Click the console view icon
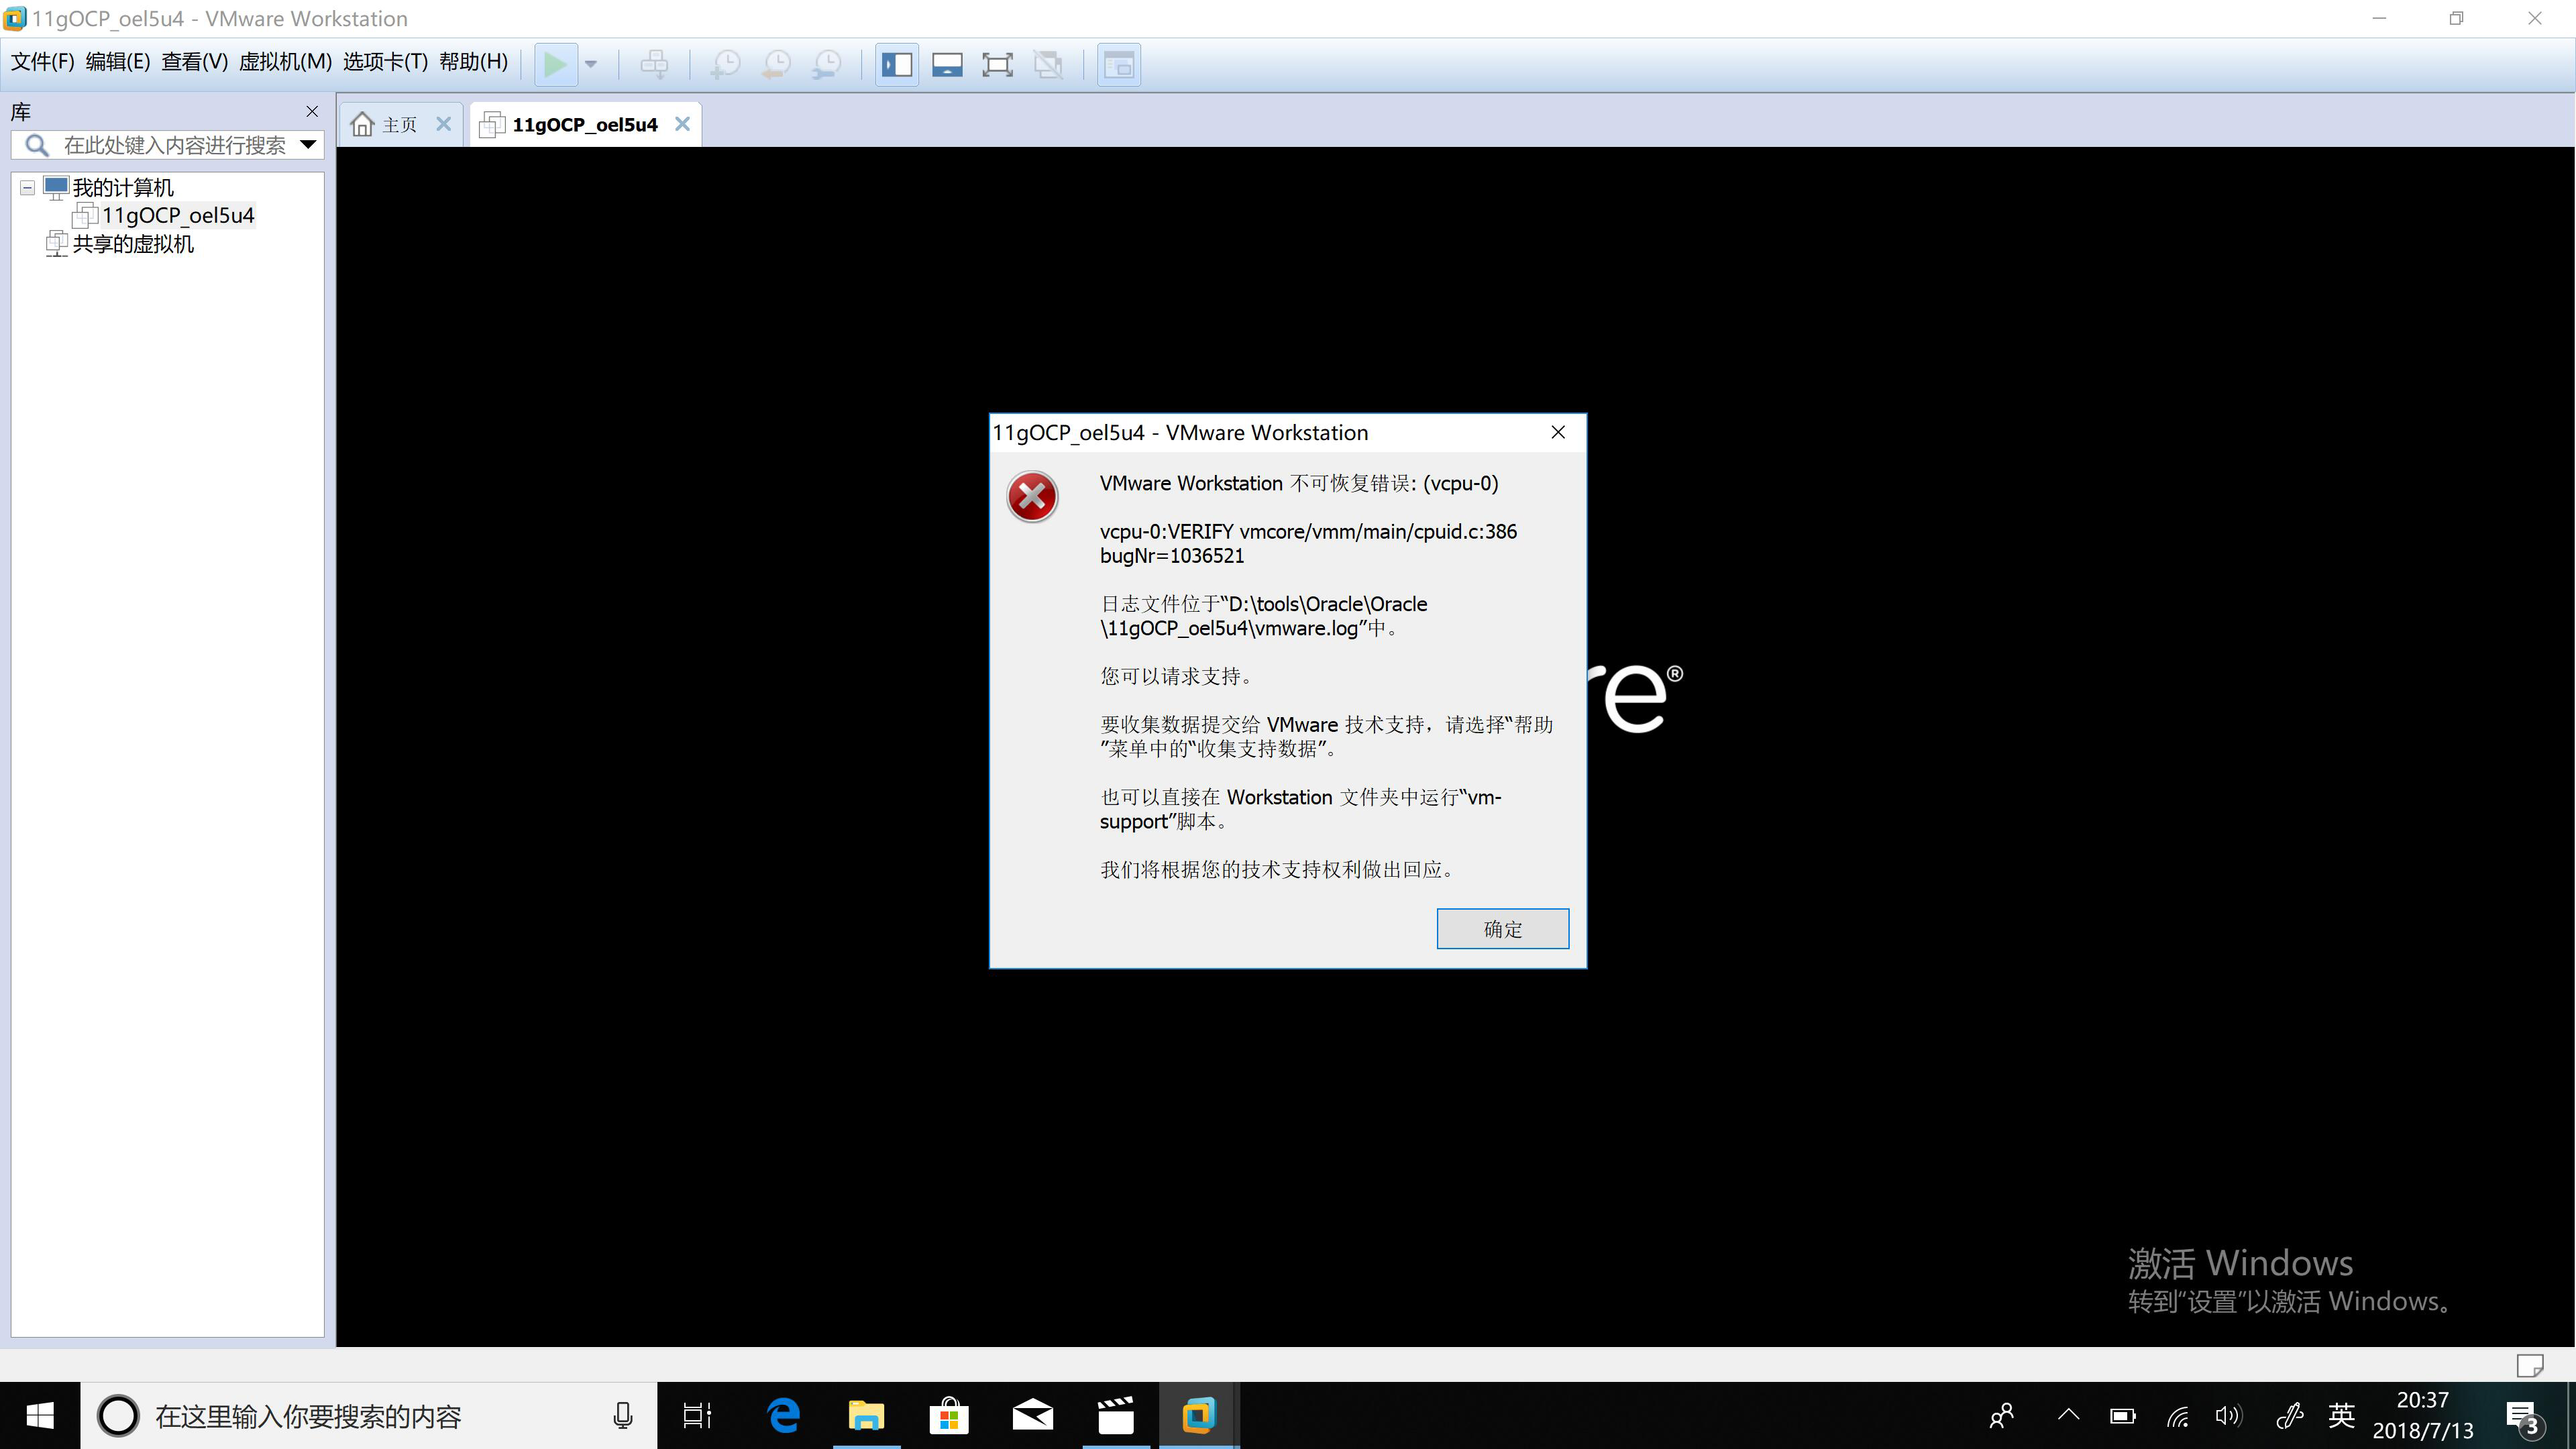Viewport: 2576px width, 1449px height. (1118, 65)
